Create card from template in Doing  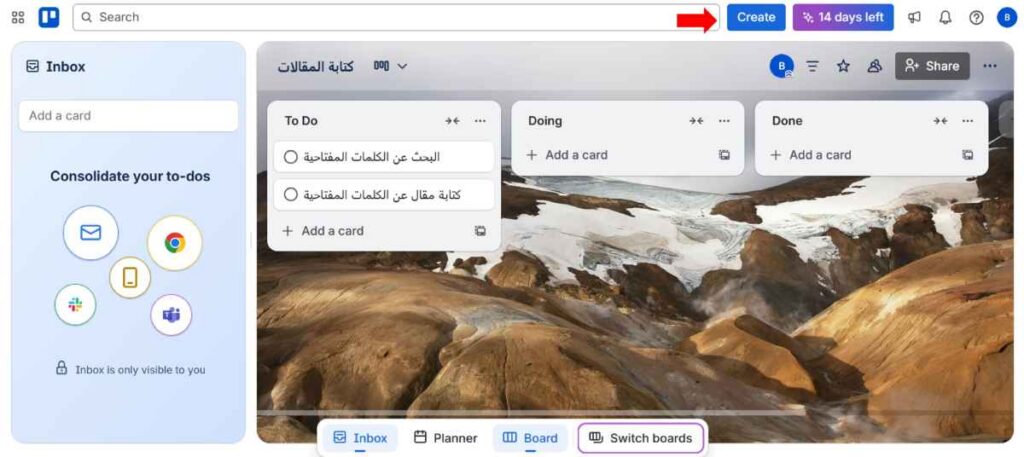pos(724,155)
